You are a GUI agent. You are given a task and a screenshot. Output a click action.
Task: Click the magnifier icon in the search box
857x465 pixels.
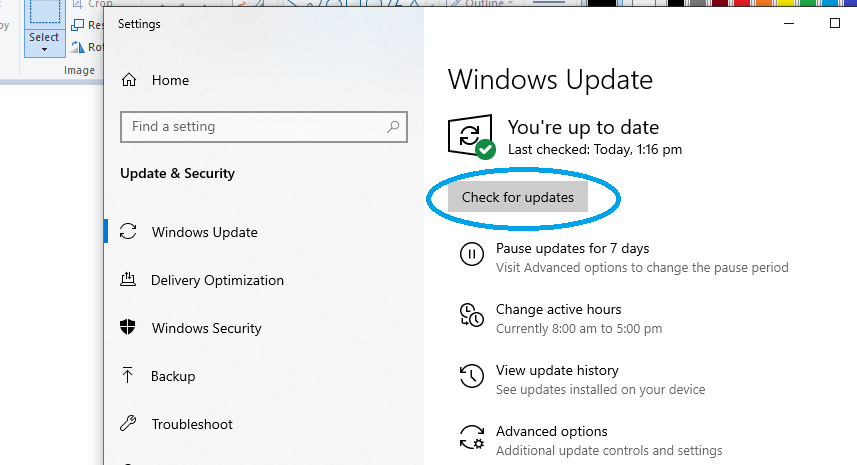click(x=394, y=127)
